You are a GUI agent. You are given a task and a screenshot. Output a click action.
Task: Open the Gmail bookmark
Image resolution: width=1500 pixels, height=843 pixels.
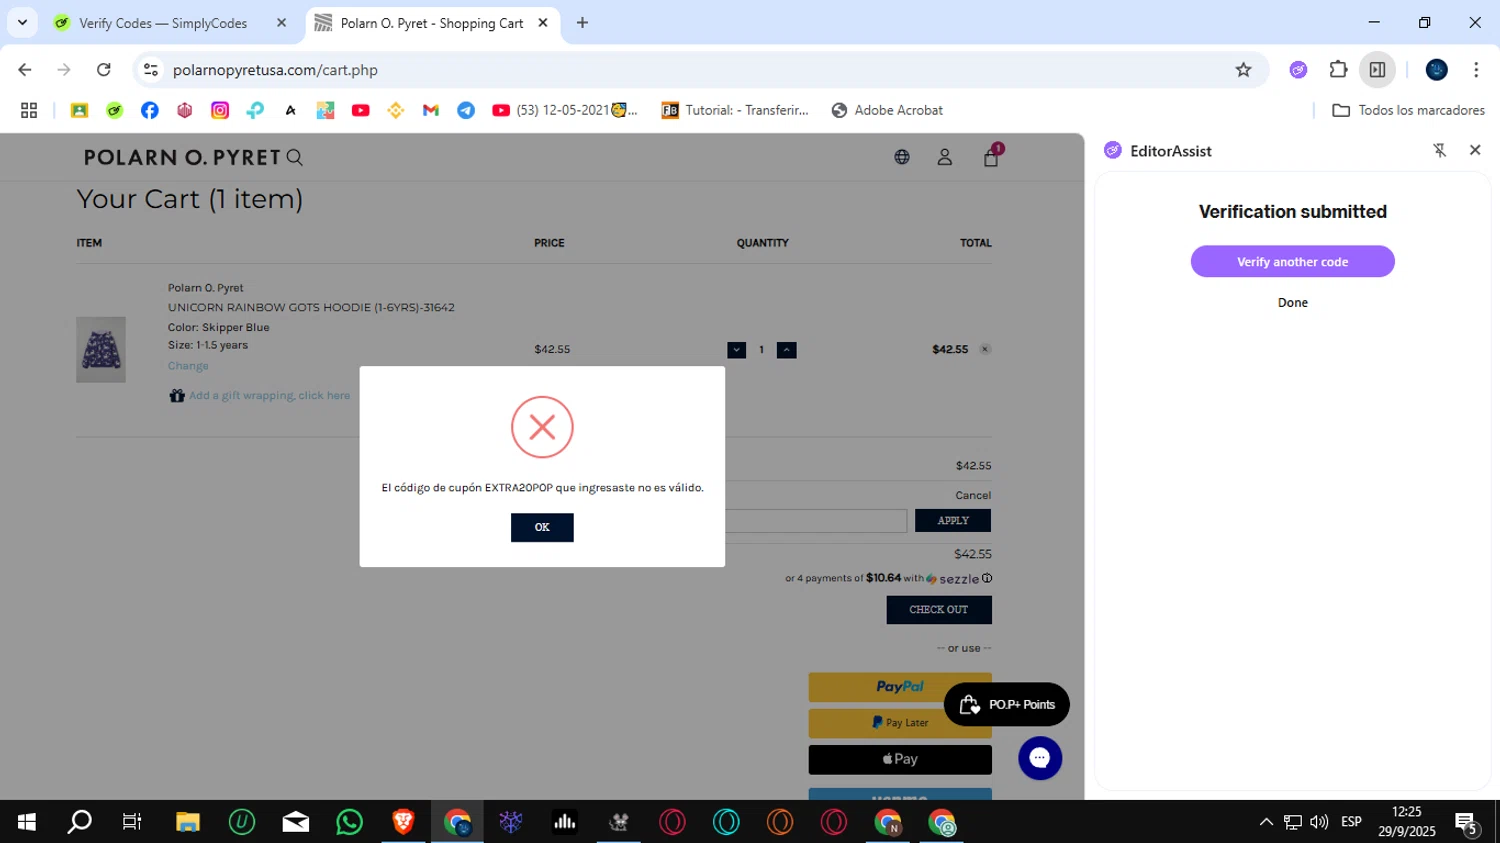[x=431, y=110]
